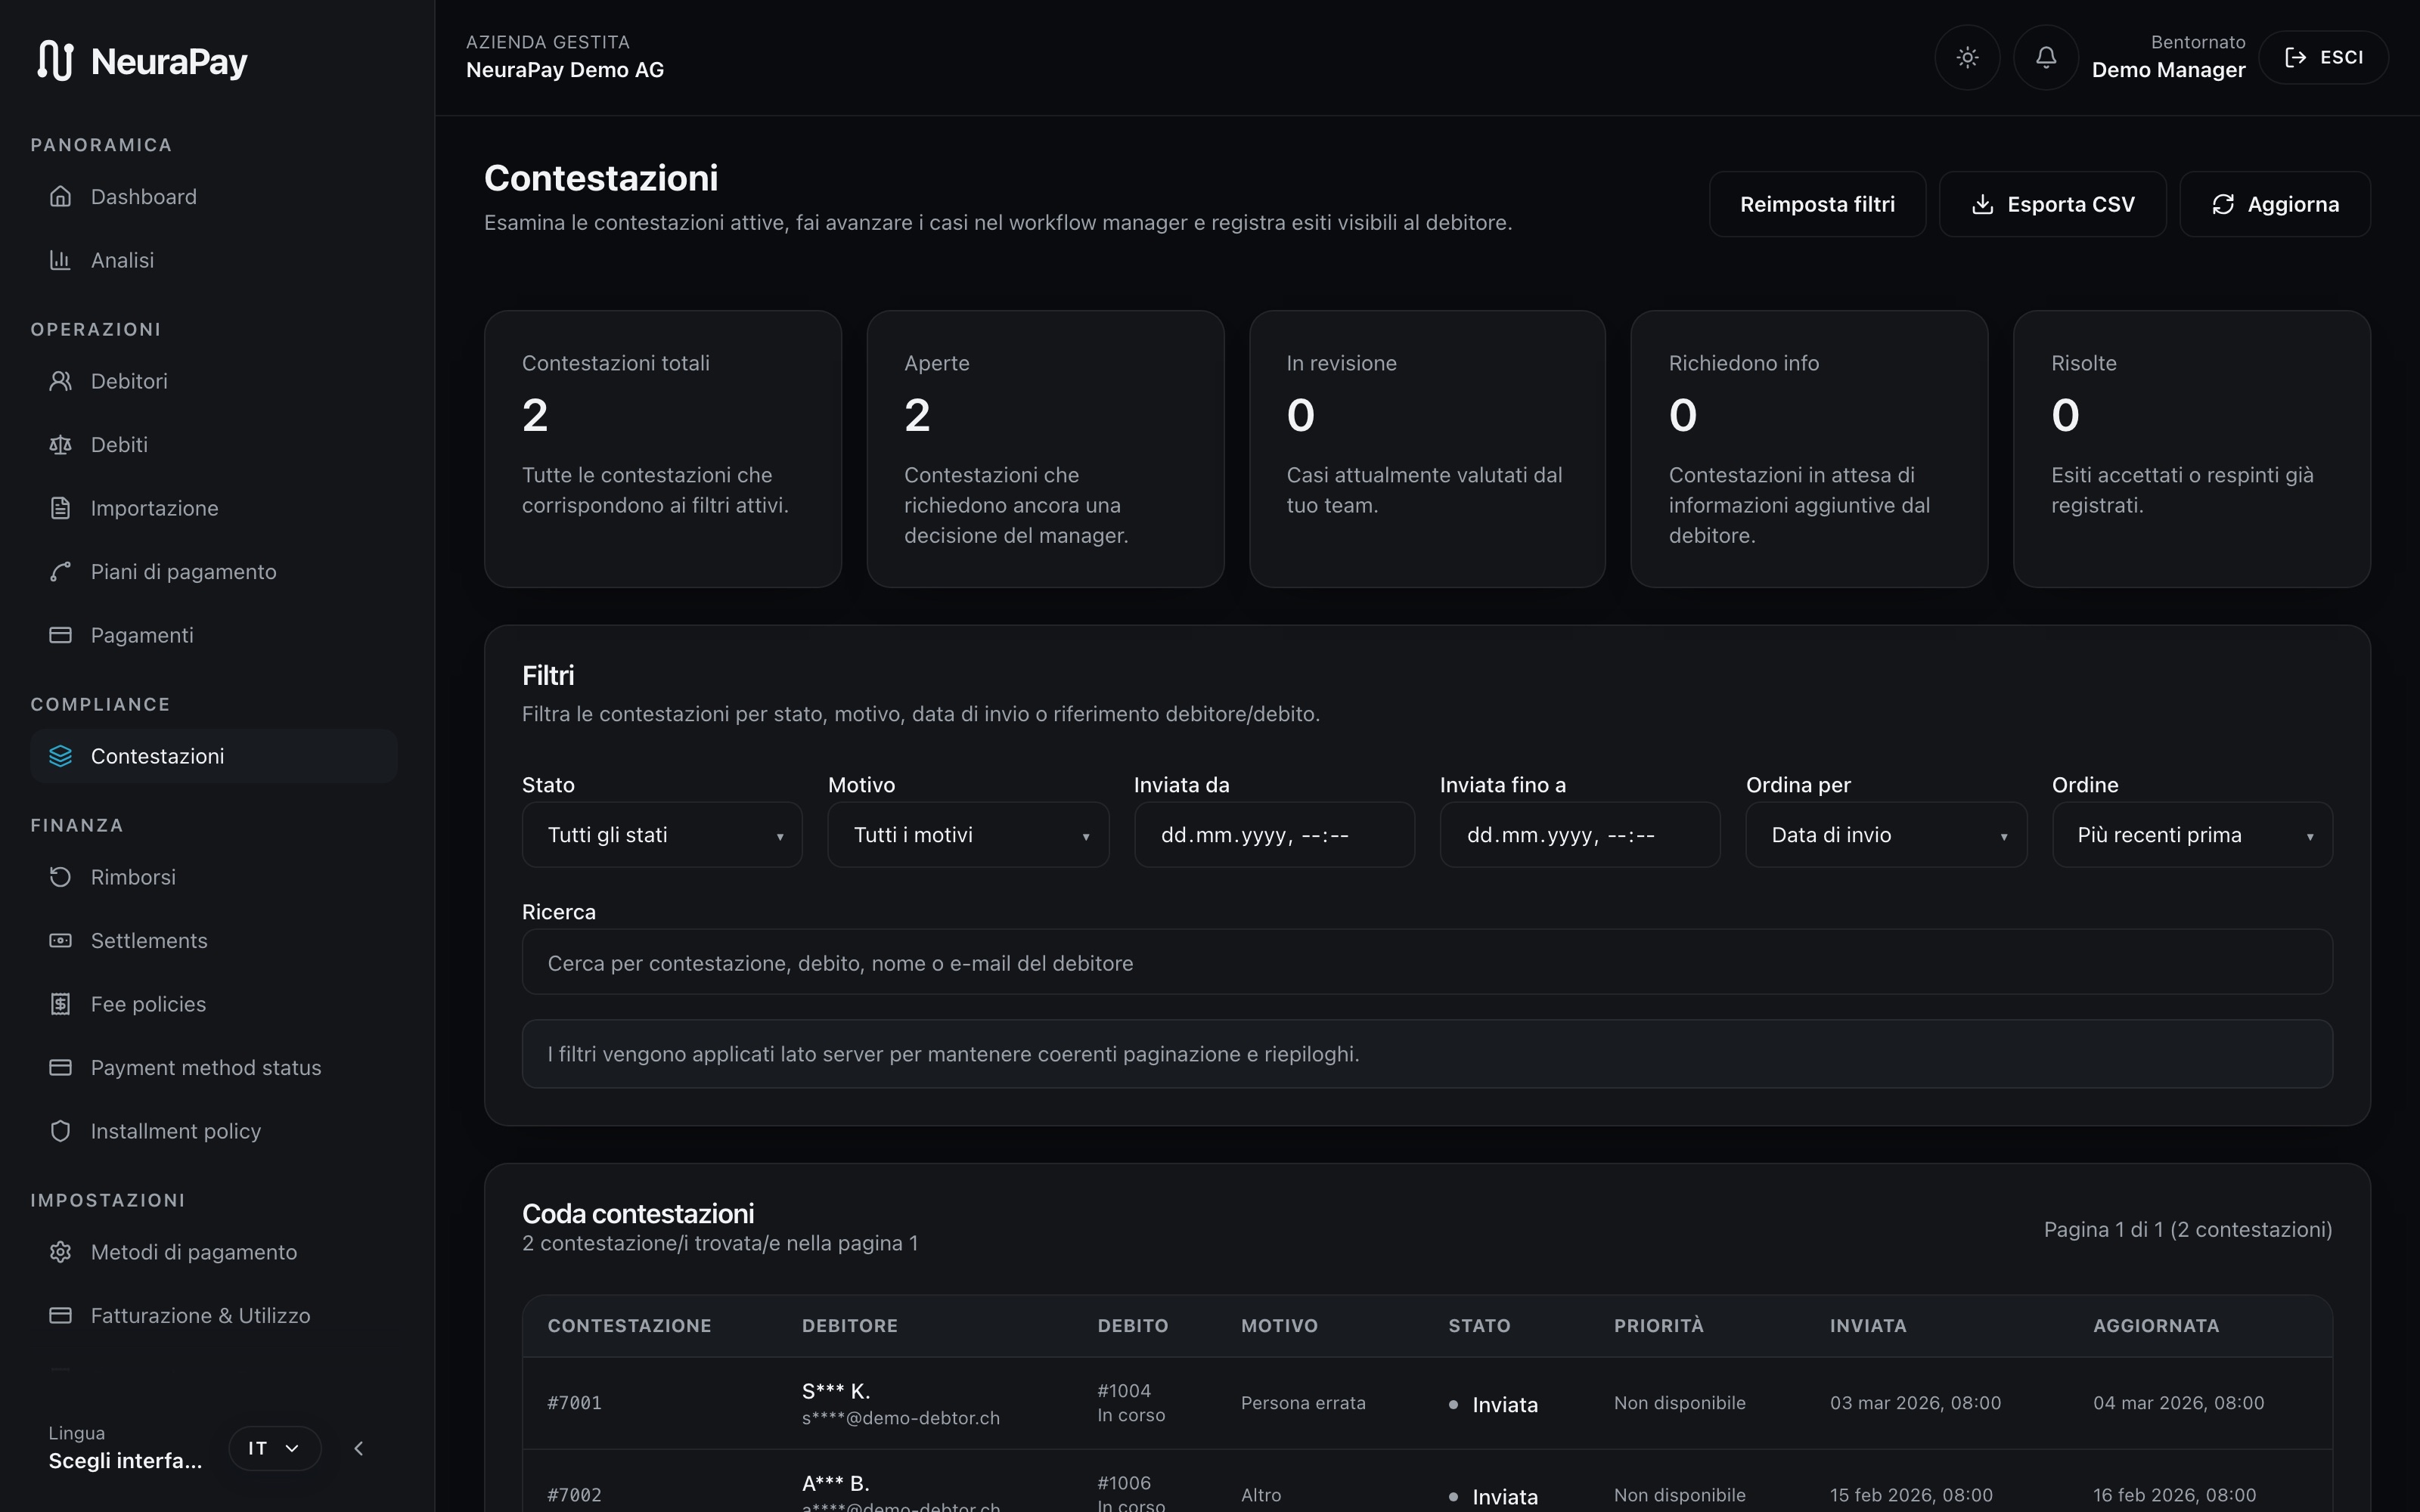Image resolution: width=2420 pixels, height=1512 pixels.
Task: Open Dashboard via its home icon
Action: [60, 197]
